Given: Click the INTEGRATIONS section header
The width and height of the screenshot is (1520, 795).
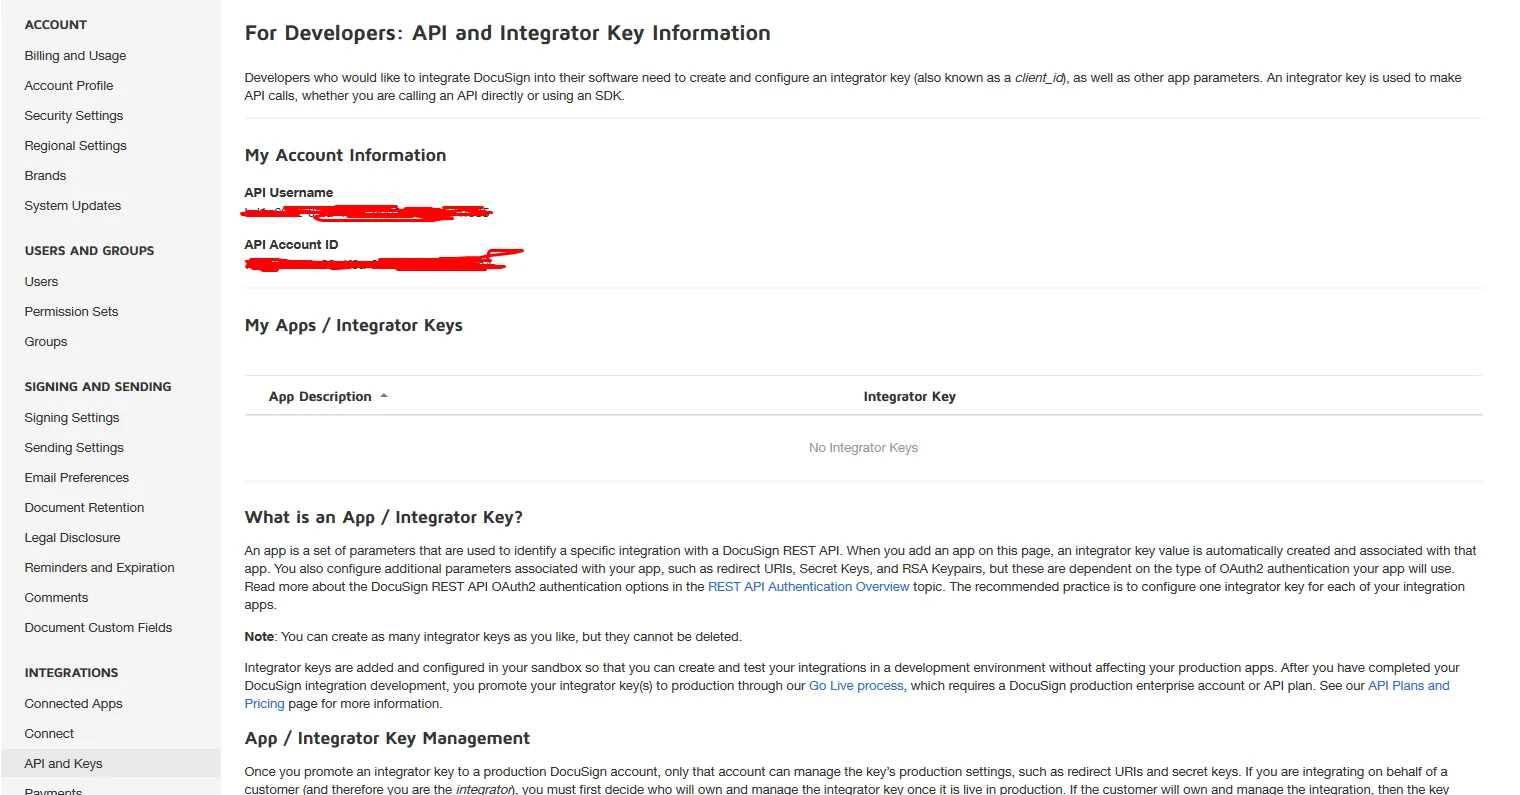Looking at the screenshot, I should tap(71, 673).
